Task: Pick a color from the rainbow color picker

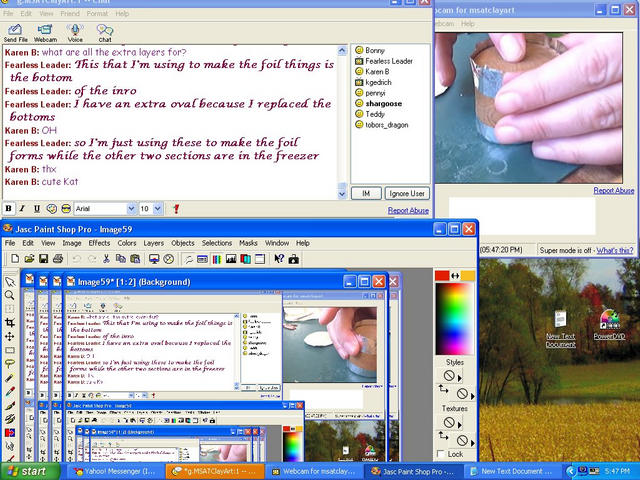Action: pyautogui.click(x=455, y=319)
